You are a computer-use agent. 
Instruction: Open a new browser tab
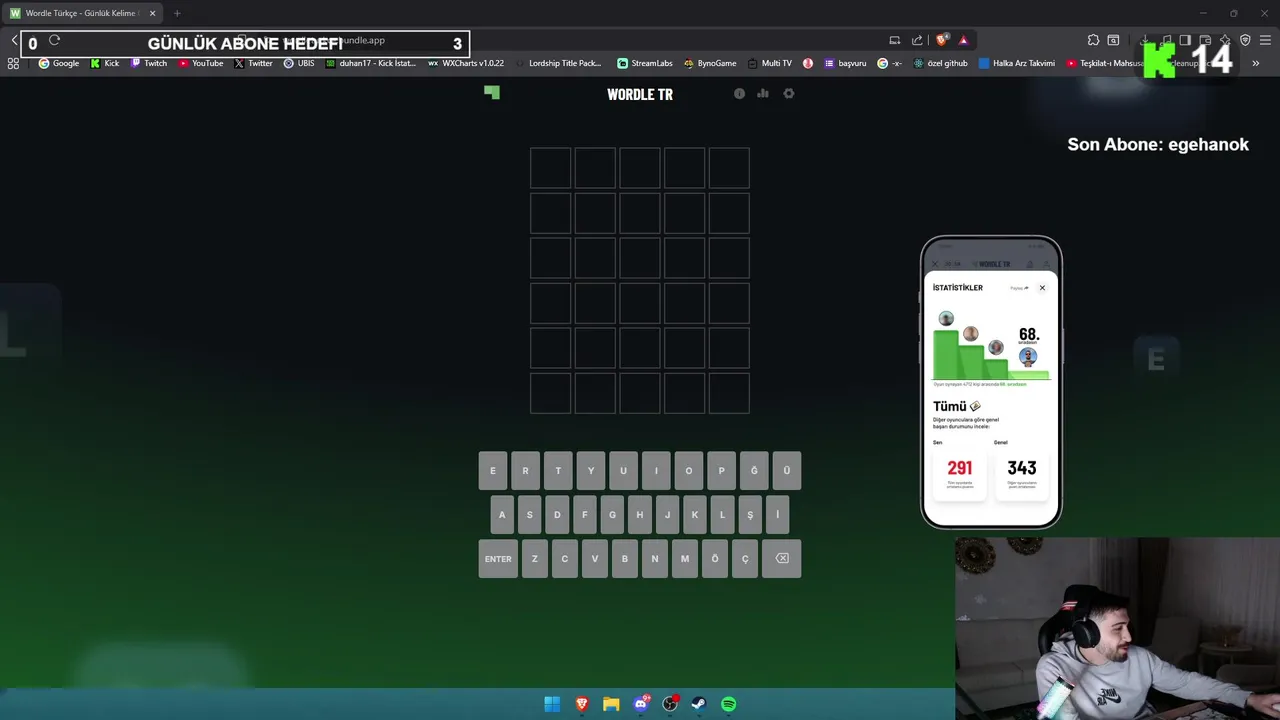coord(177,13)
